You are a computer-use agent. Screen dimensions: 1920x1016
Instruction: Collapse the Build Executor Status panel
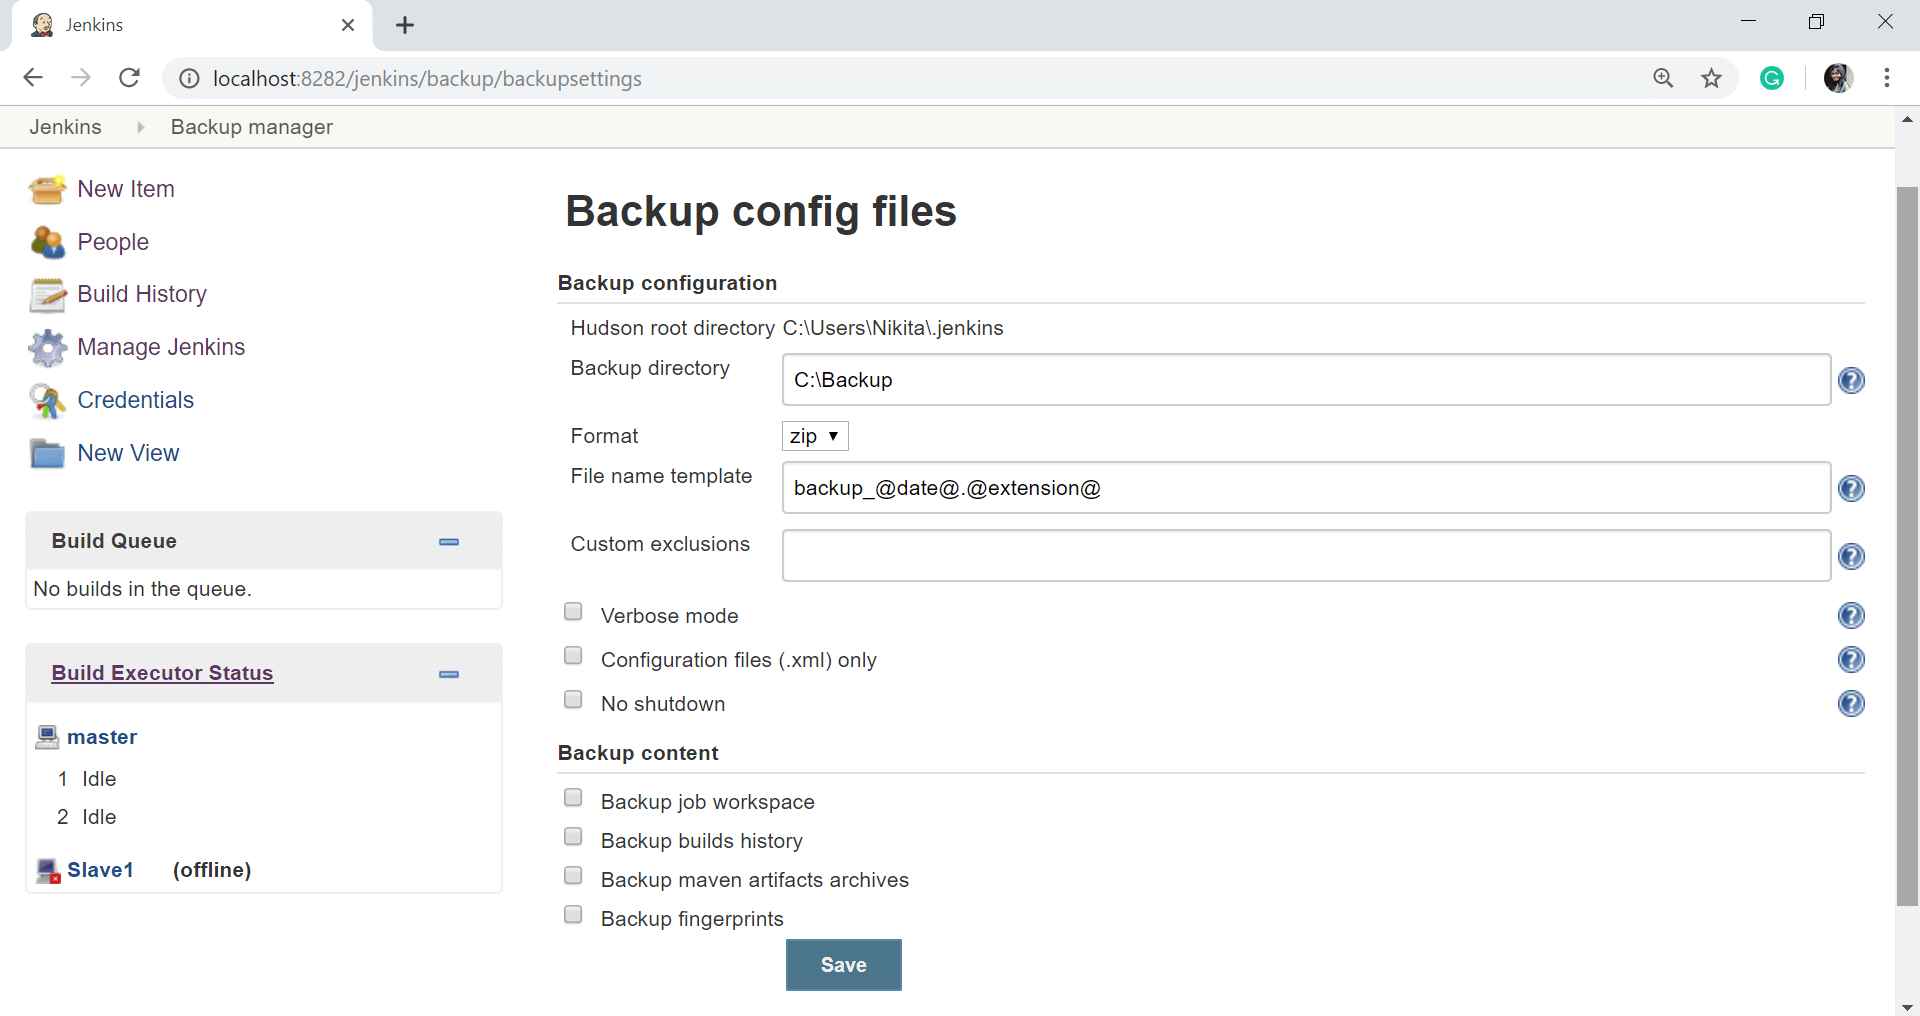(449, 674)
